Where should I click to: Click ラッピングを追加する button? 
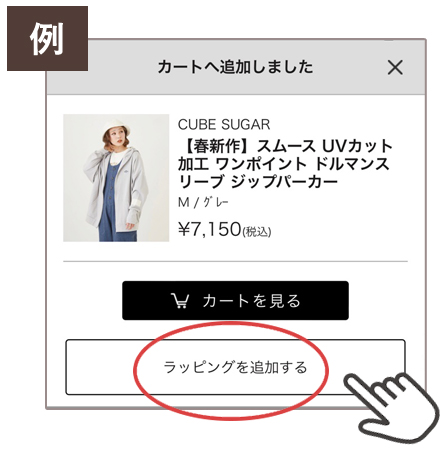point(235,367)
